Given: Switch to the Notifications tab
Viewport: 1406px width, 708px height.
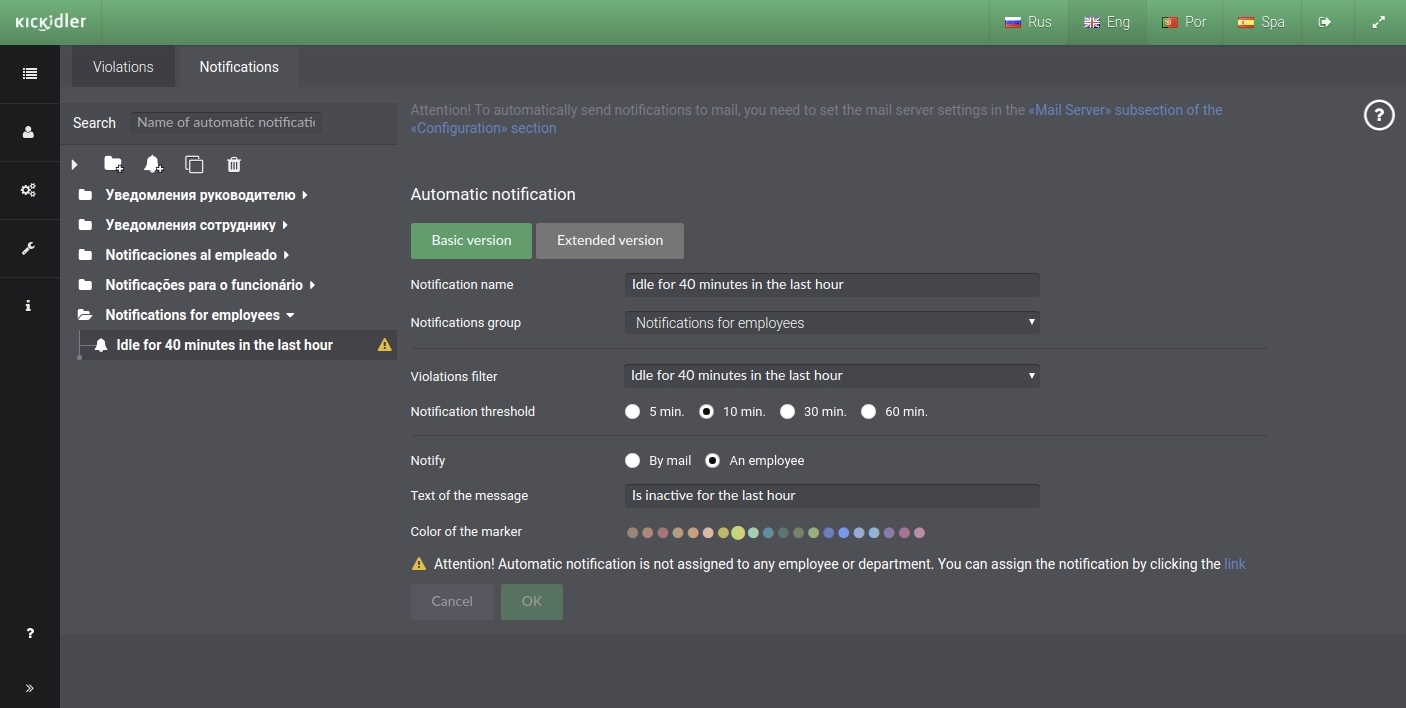Looking at the screenshot, I should pyautogui.click(x=239, y=67).
